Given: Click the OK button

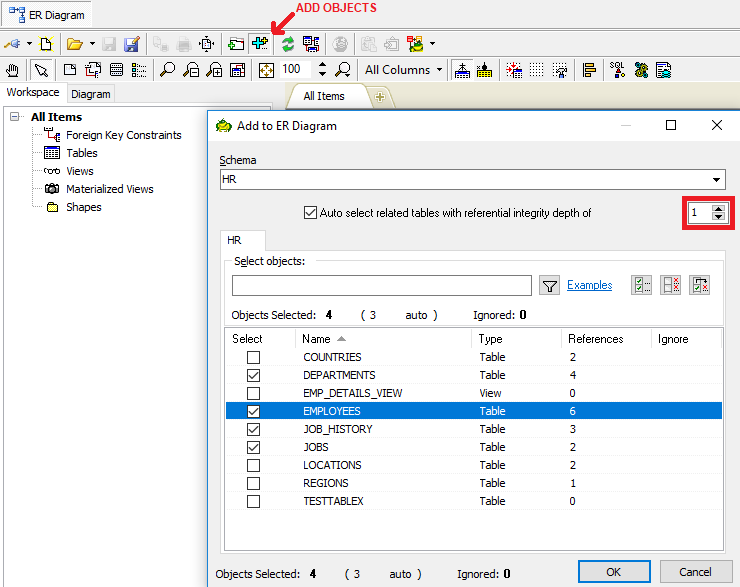Looking at the screenshot, I should click(613, 572).
